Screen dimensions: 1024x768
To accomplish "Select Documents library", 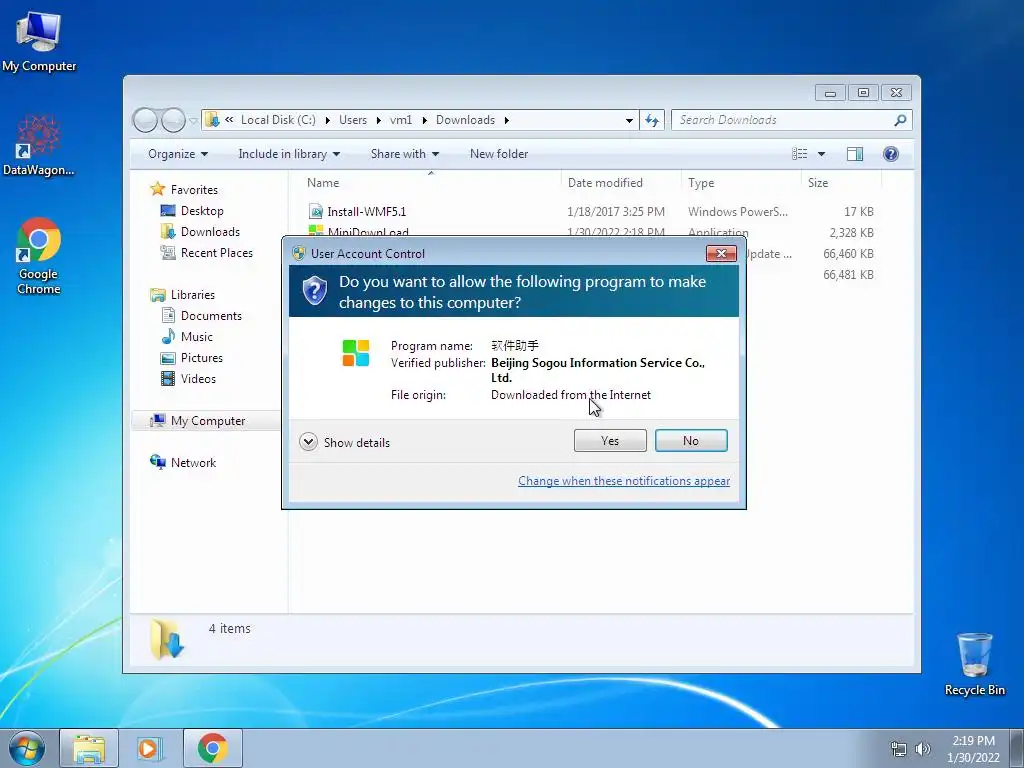I will 211,315.
